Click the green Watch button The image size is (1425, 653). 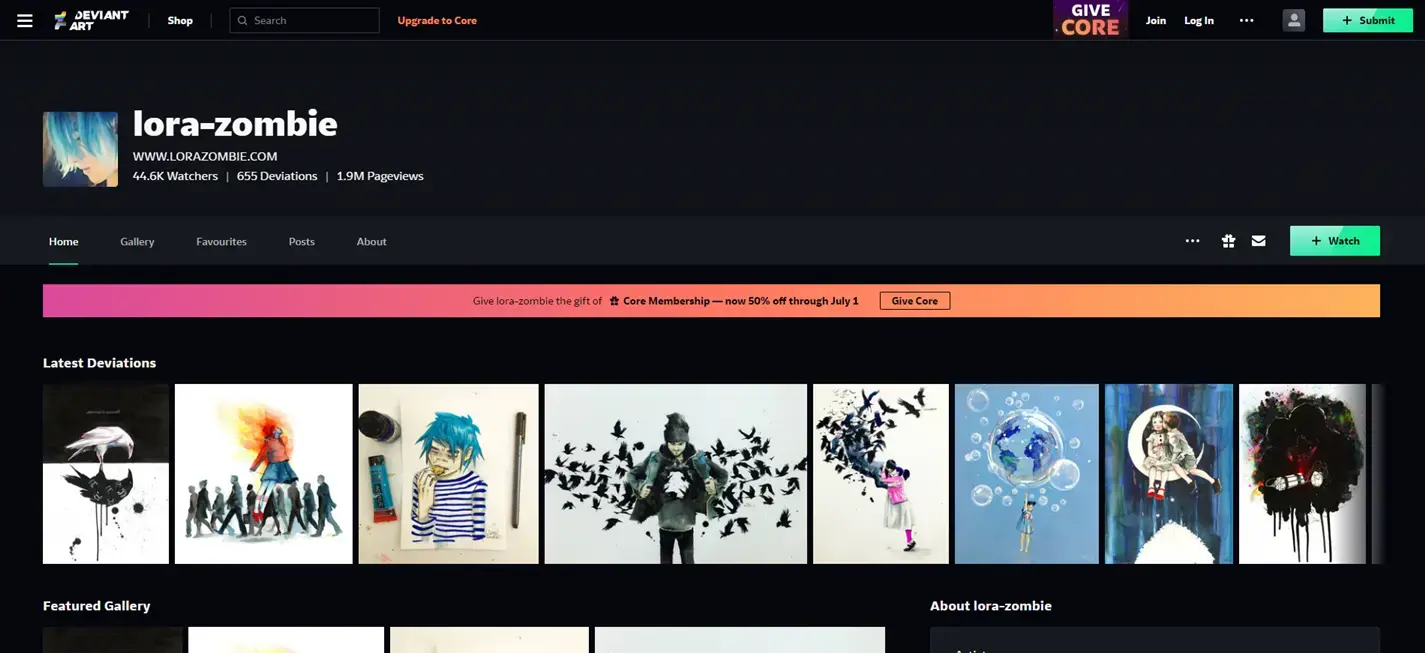[1335, 241]
